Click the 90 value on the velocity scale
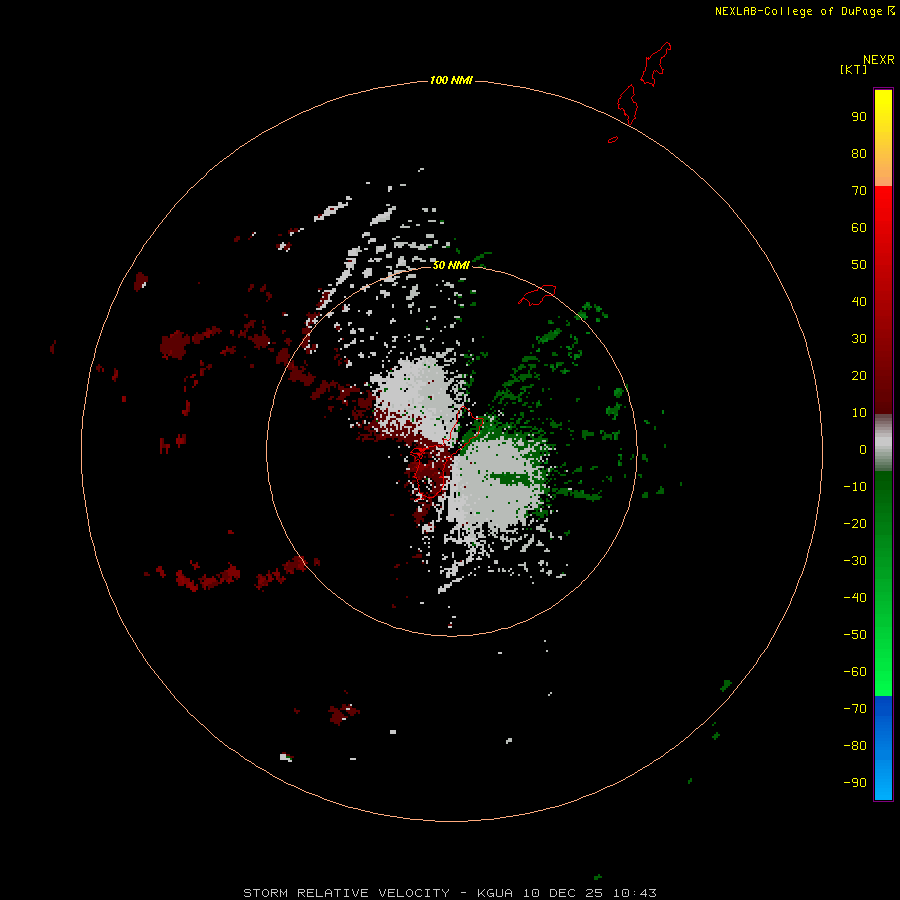 tap(859, 117)
